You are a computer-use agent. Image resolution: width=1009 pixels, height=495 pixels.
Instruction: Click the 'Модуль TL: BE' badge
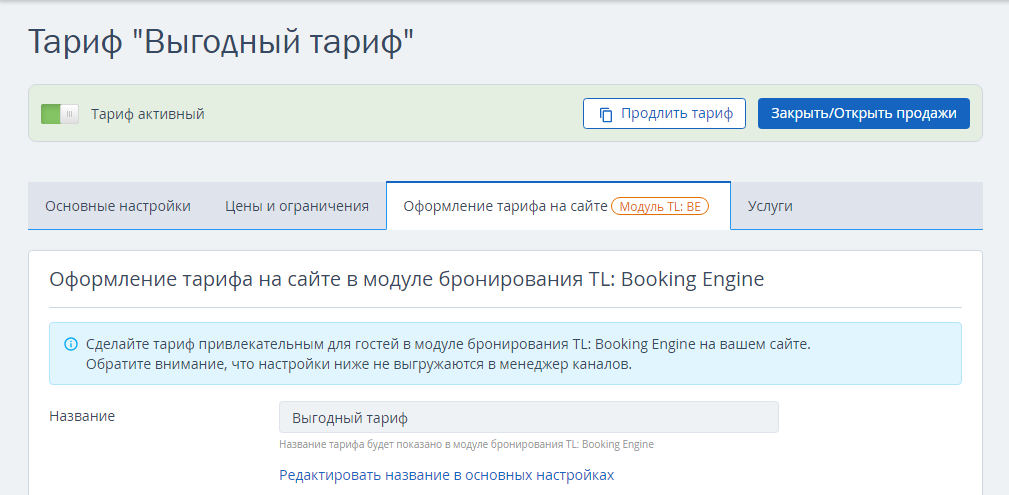click(x=660, y=206)
